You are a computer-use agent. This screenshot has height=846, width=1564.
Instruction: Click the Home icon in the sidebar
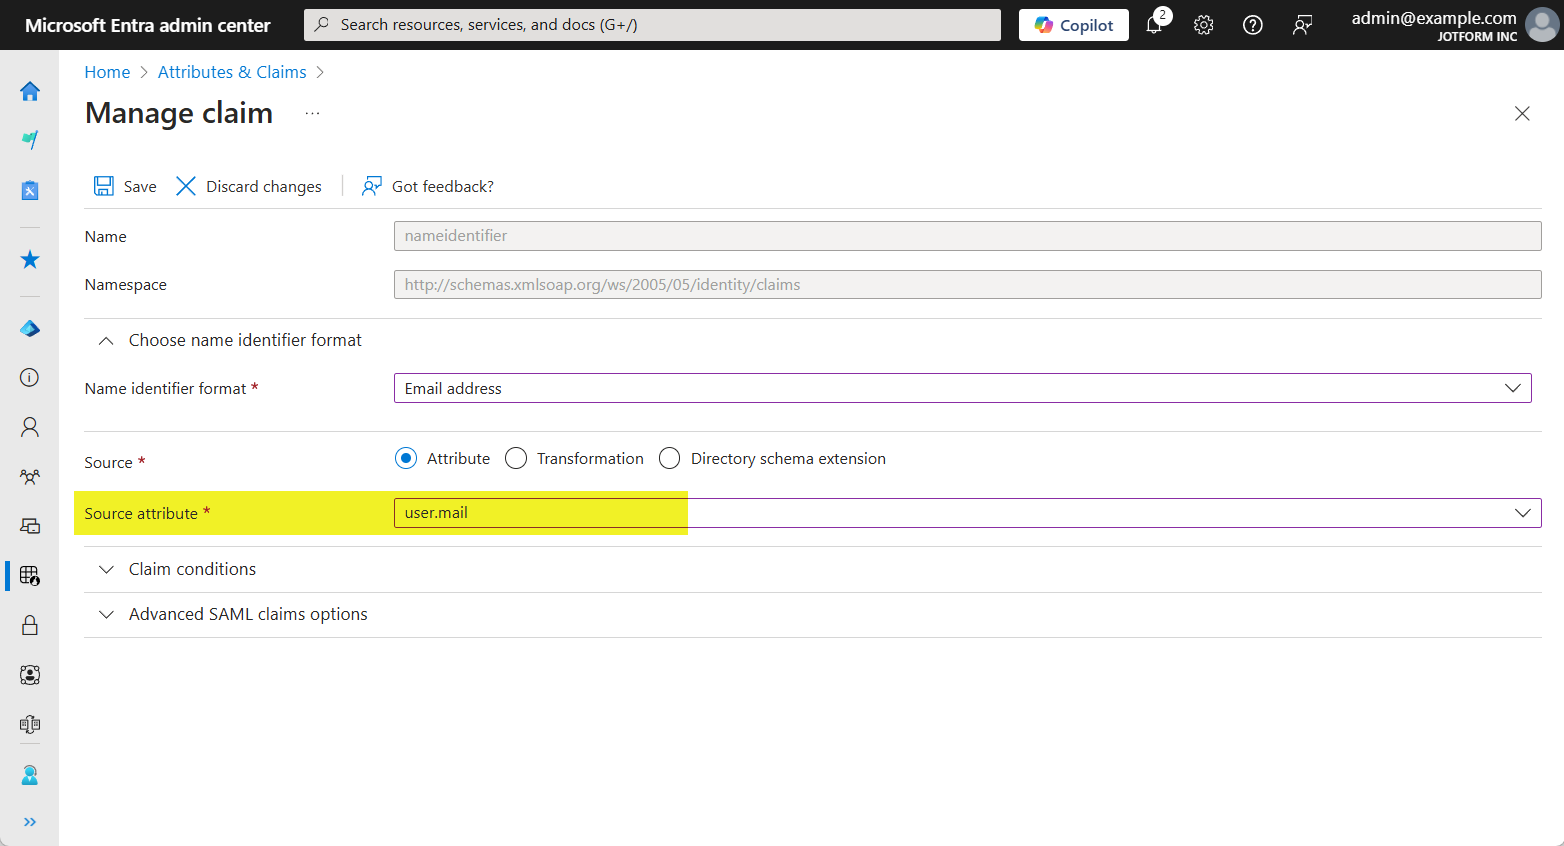30,92
